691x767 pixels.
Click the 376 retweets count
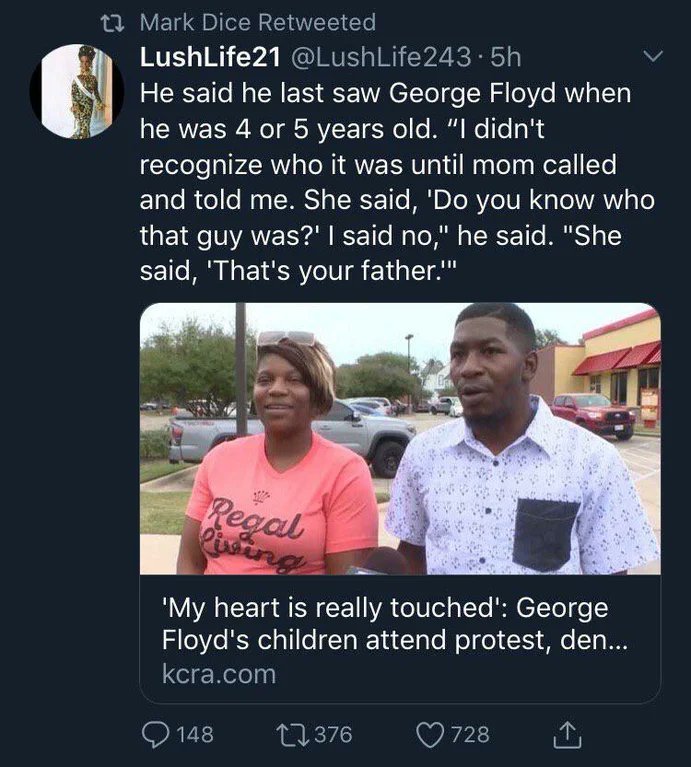pos(333,735)
